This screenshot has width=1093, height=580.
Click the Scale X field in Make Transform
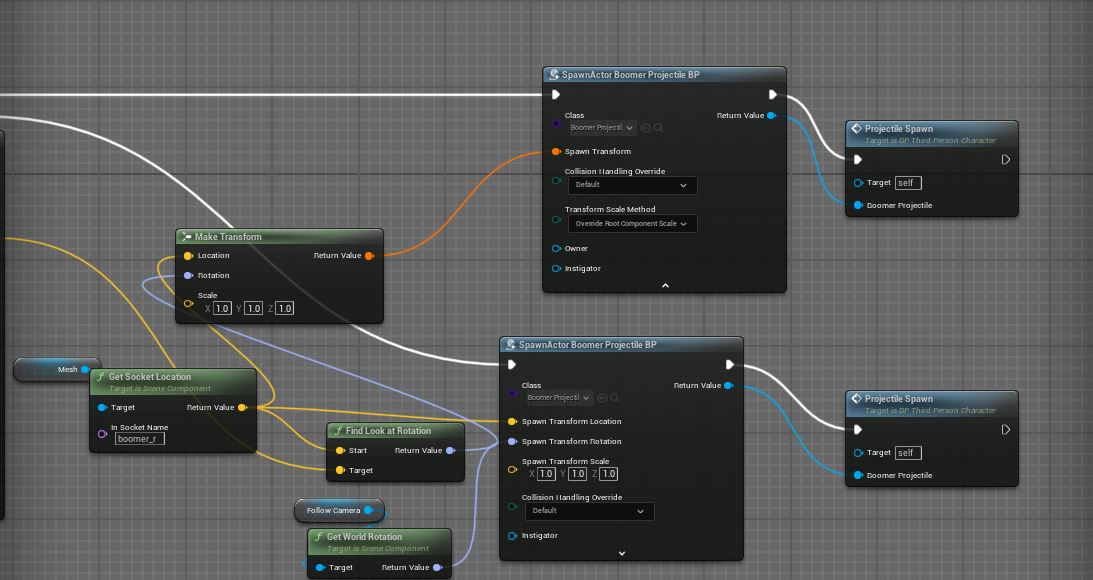222,308
